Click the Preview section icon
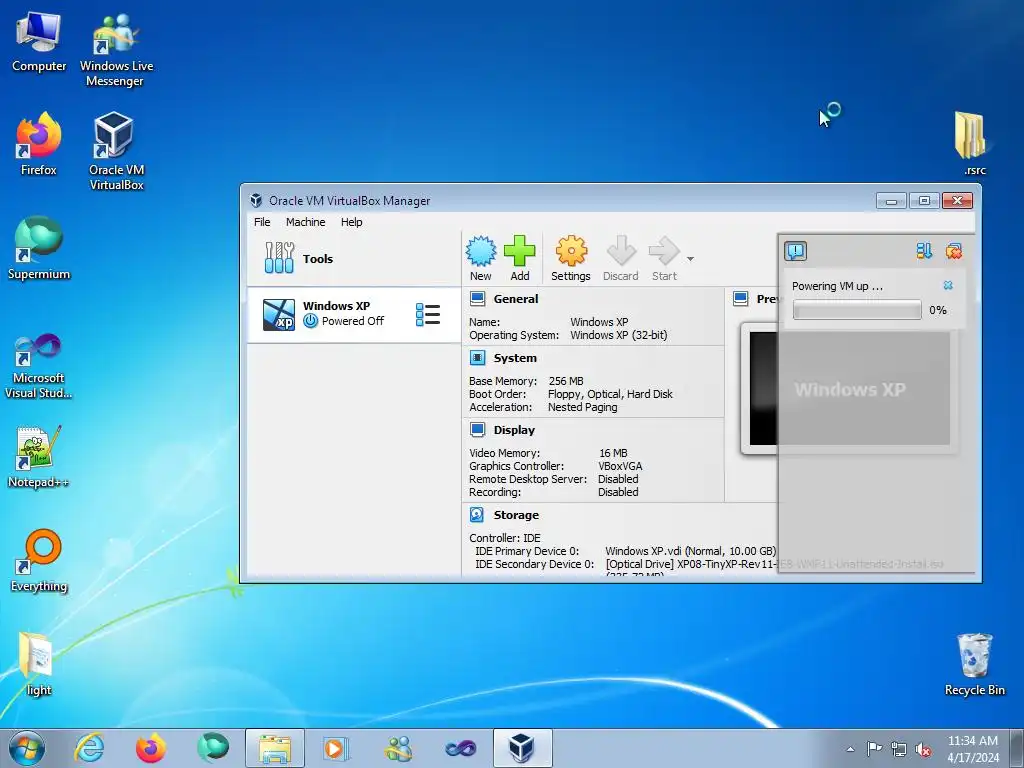1024x768 pixels. coord(741,299)
